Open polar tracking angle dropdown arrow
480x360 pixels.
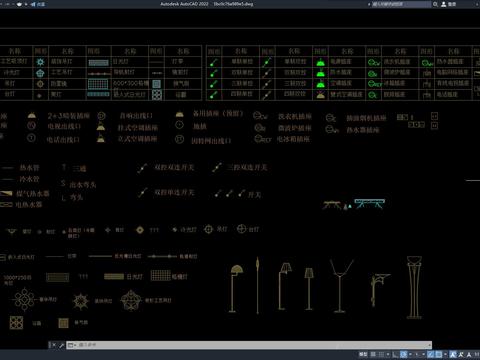(410, 354)
